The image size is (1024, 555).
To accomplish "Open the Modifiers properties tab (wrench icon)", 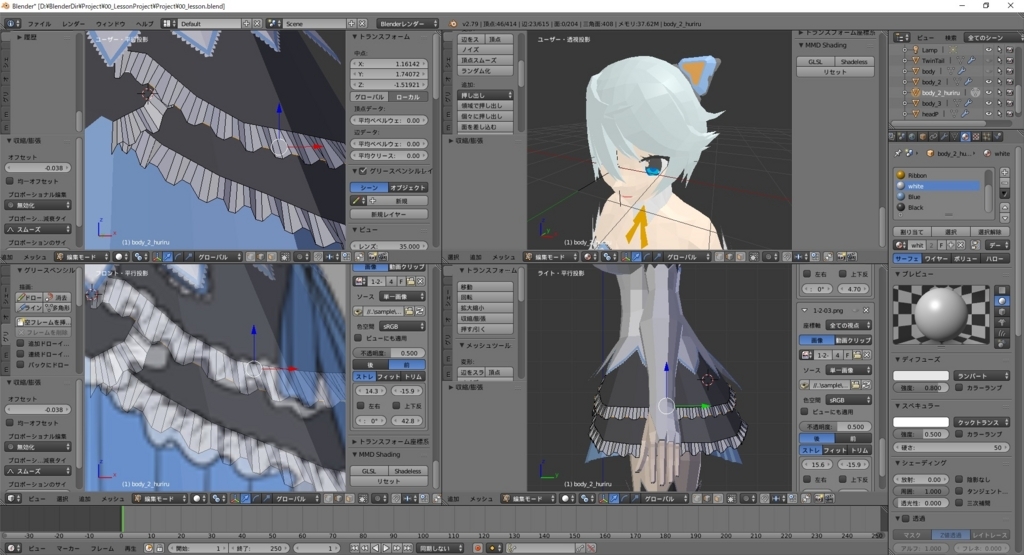I will tap(944, 136).
